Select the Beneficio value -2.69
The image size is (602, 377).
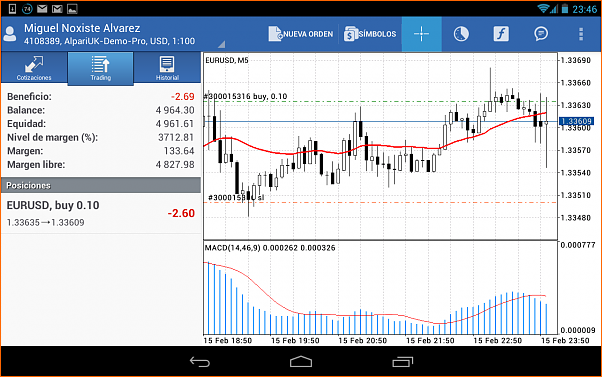pos(183,96)
